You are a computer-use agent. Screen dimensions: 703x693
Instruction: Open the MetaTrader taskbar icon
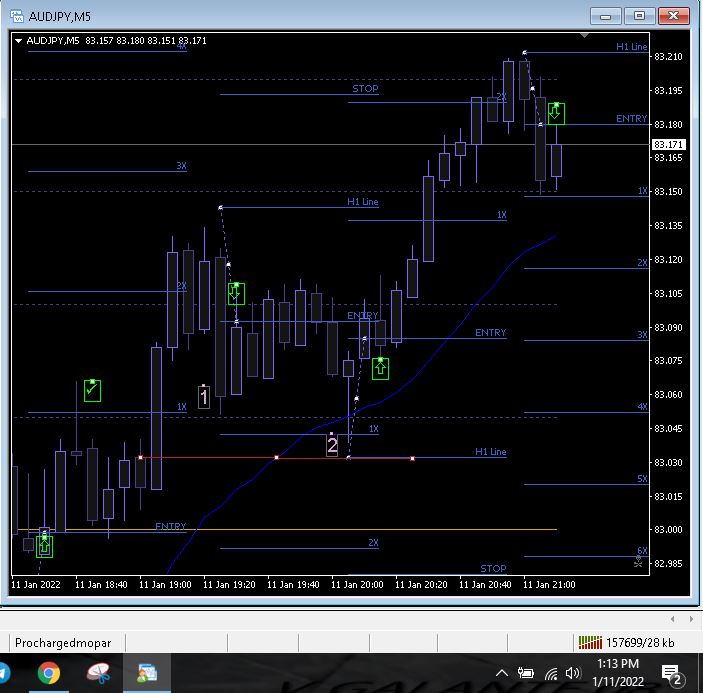point(147,673)
